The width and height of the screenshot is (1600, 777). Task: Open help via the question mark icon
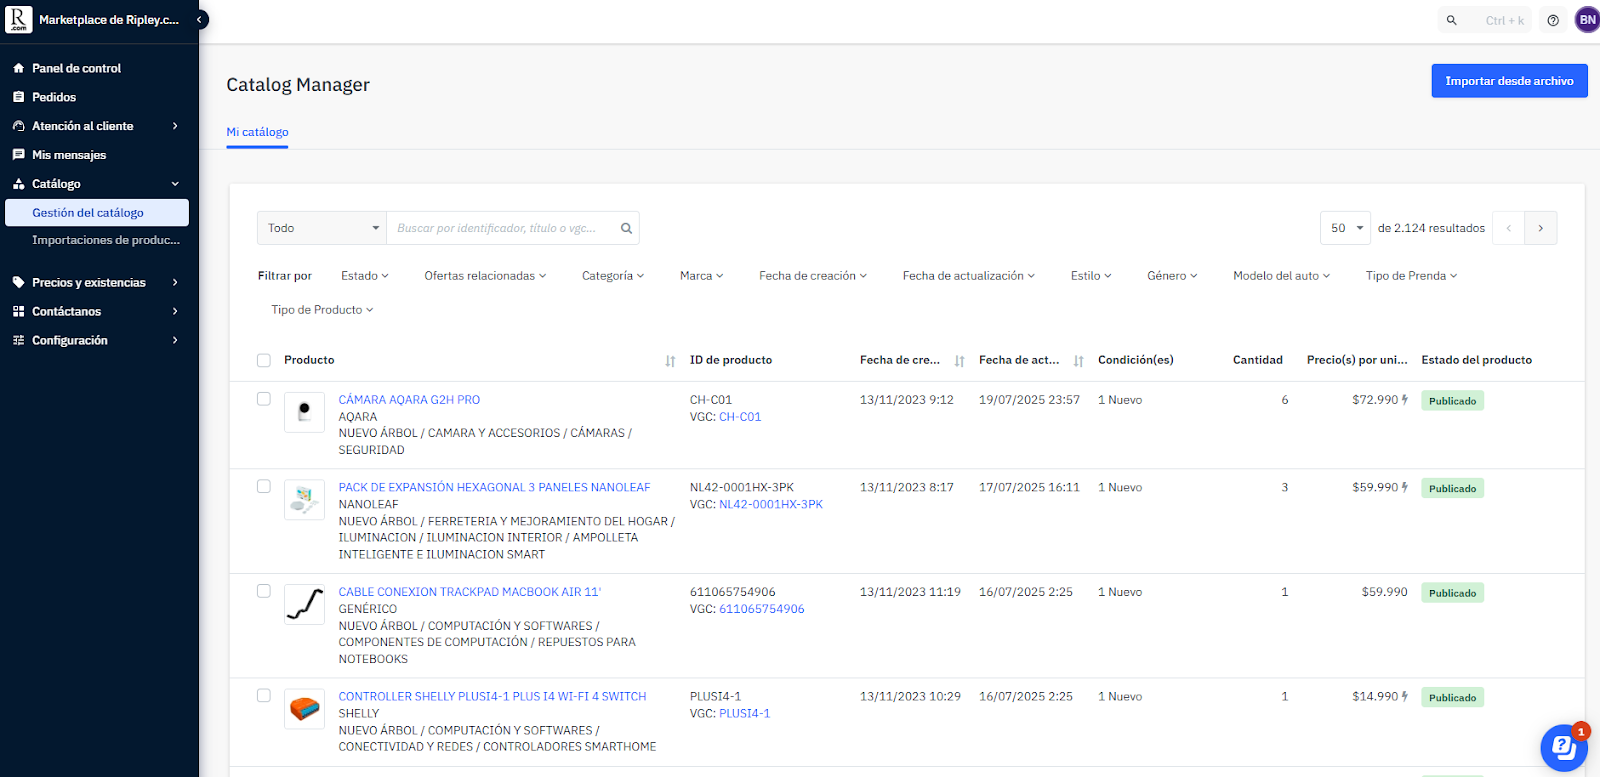click(x=1553, y=20)
